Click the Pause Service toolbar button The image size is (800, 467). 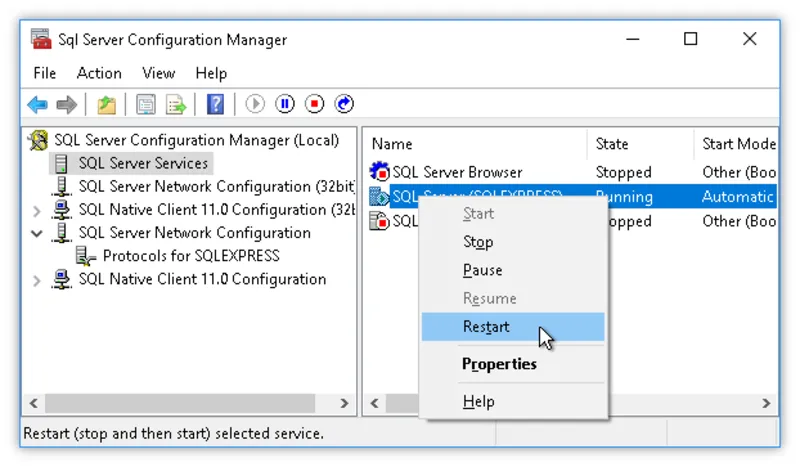tap(285, 104)
